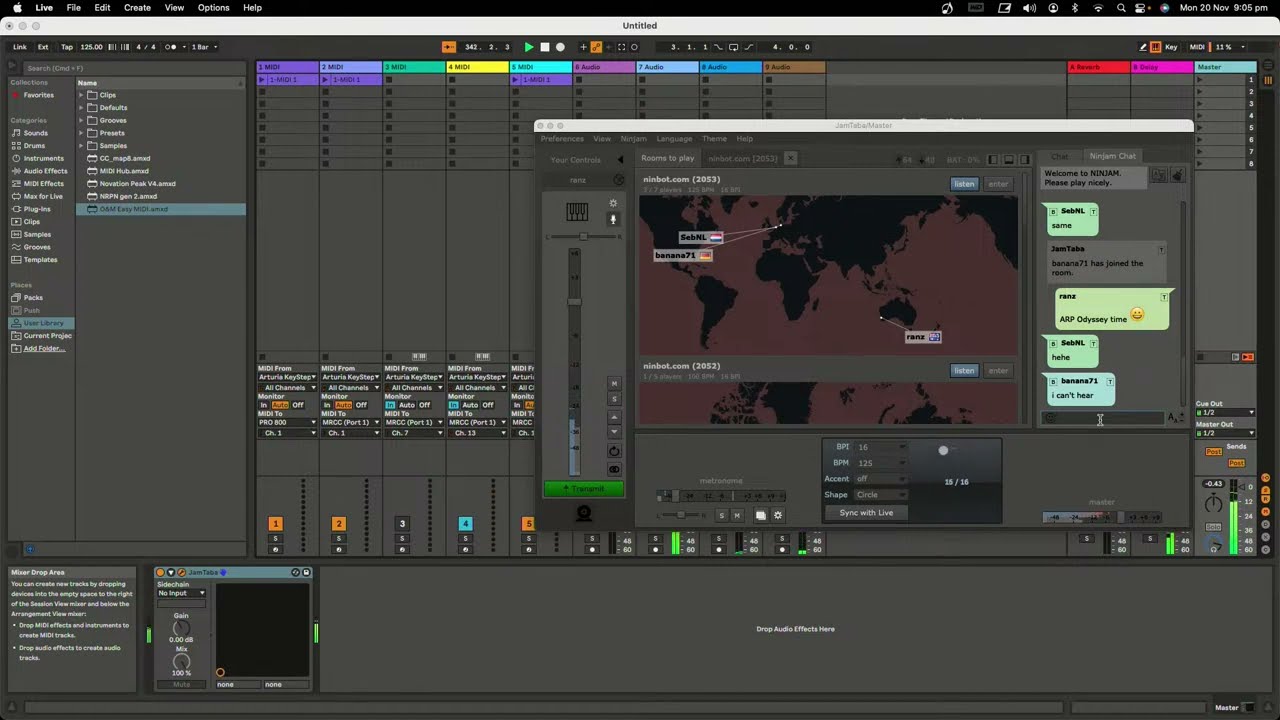Viewport: 1280px width, 720px height.
Task: Toggle the Automation Arm button in transport
Action: [x=596, y=47]
